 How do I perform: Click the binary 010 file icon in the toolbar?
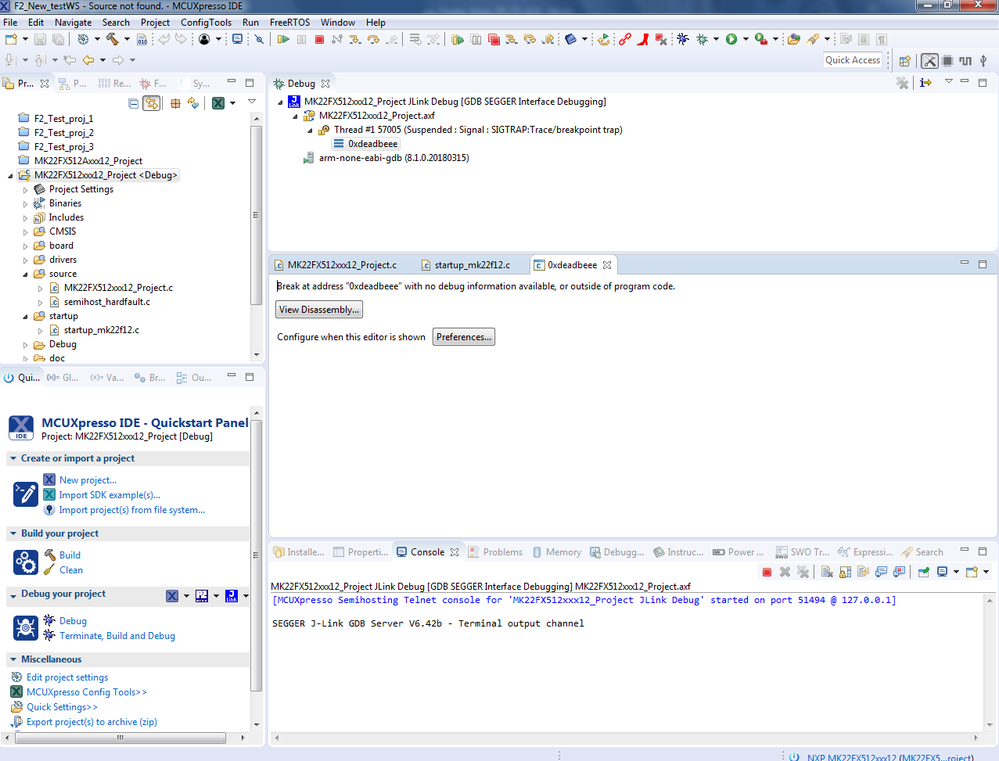click(142, 40)
